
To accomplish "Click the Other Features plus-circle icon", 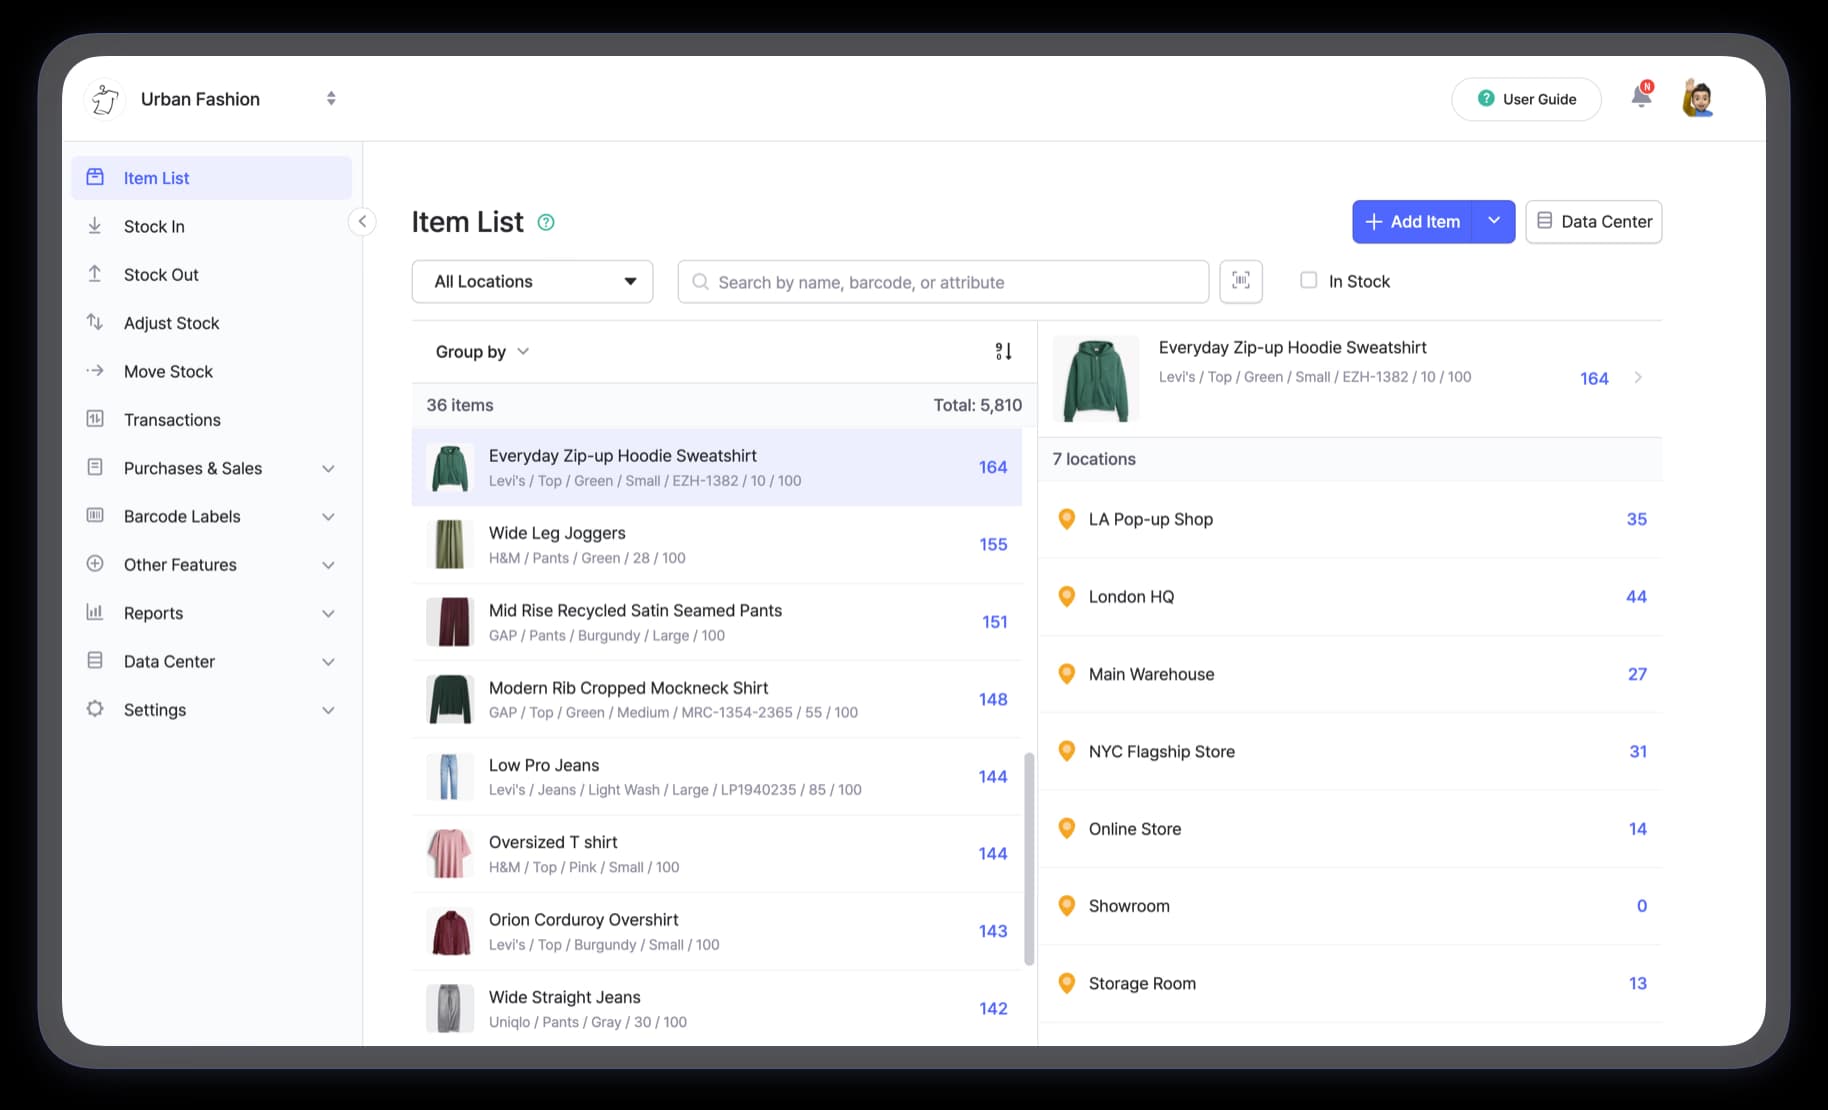I will [x=95, y=564].
